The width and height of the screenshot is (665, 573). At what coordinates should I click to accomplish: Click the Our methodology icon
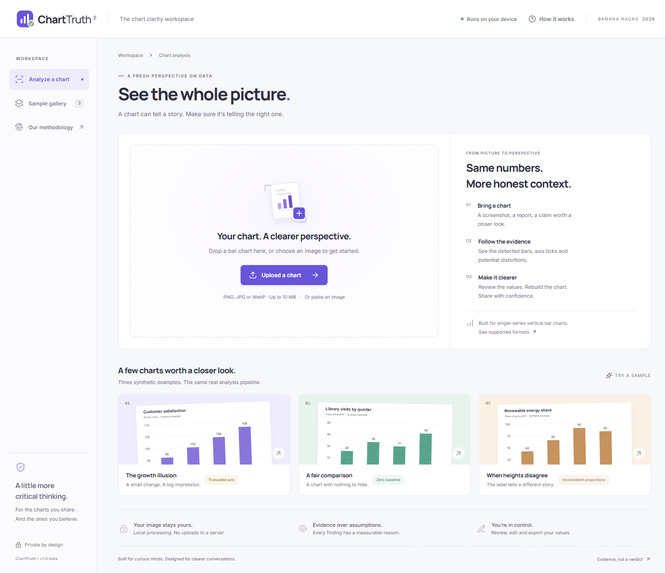coord(19,127)
